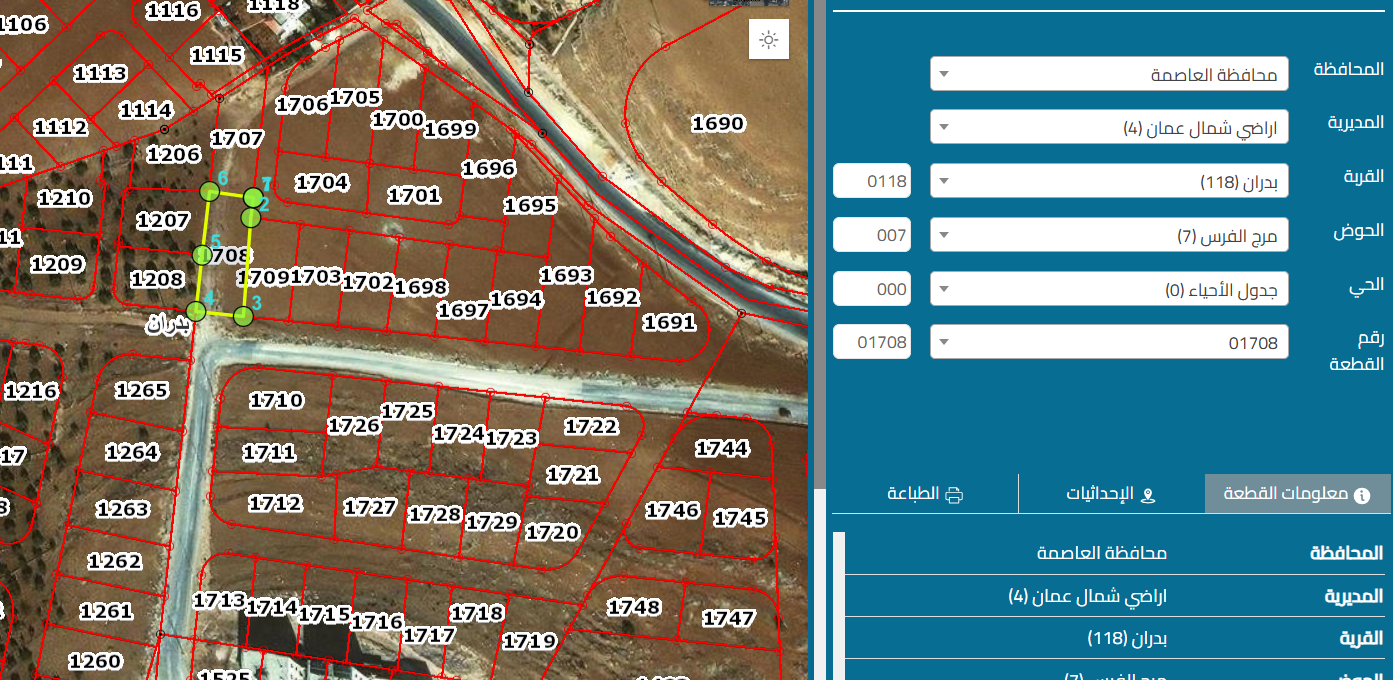The width and height of the screenshot is (1393, 680).
Task: Open the المحافظة dropdown
Action: click(x=1109, y=74)
